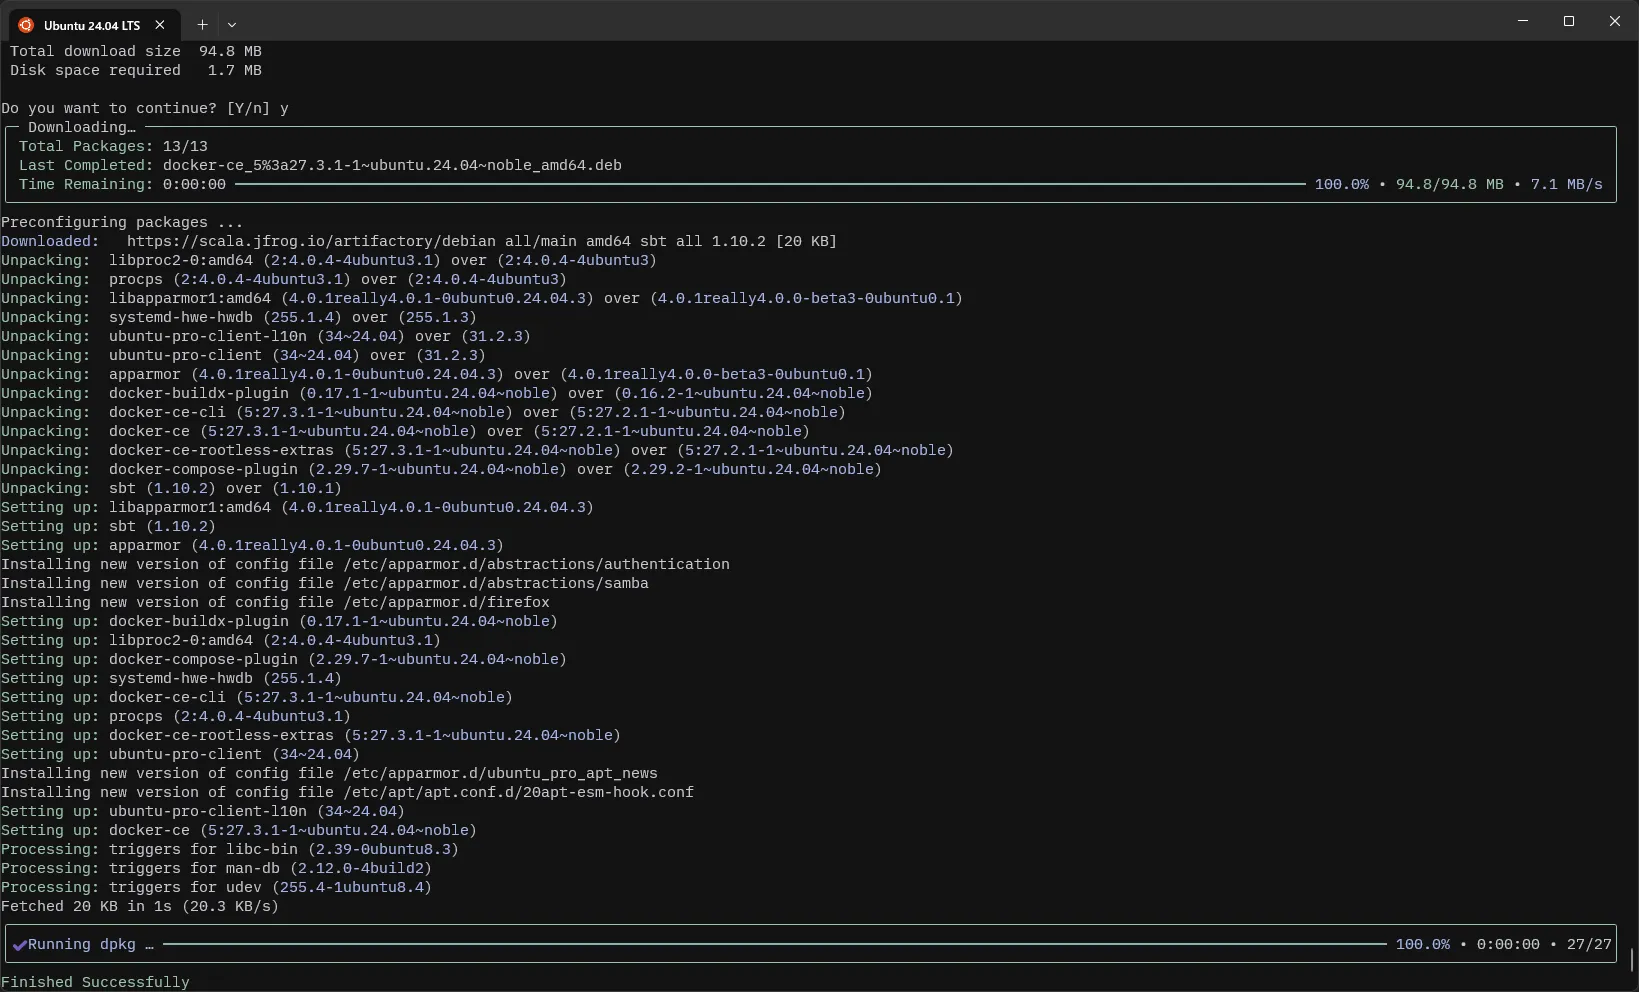Image resolution: width=1639 pixels, height=992 pixels.
Task: Click Unpacking docker-compose-plugin line
Action: click(x=441, y=469)
